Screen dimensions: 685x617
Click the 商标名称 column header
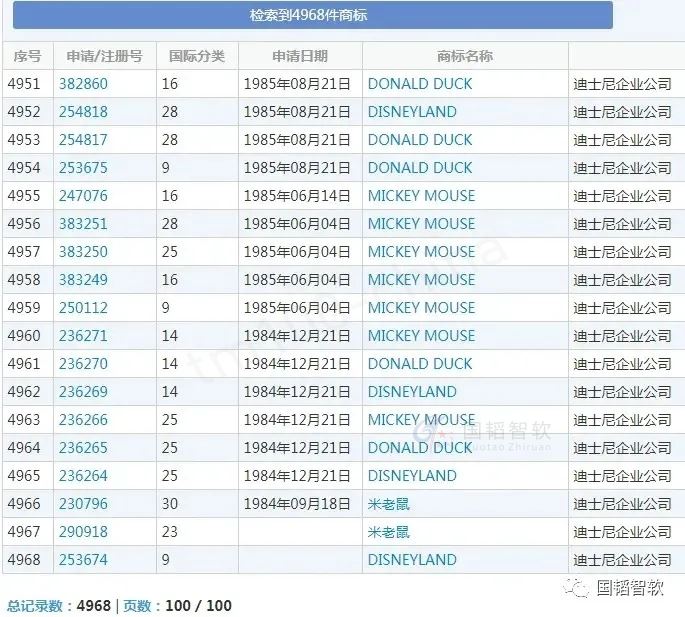click(x=465, y=56)
